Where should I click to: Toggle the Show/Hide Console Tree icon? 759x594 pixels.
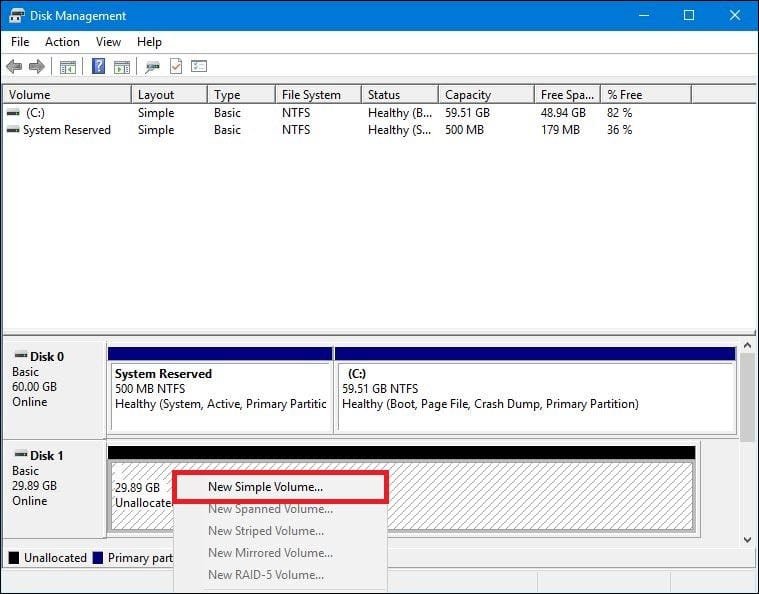pos(68,67)
